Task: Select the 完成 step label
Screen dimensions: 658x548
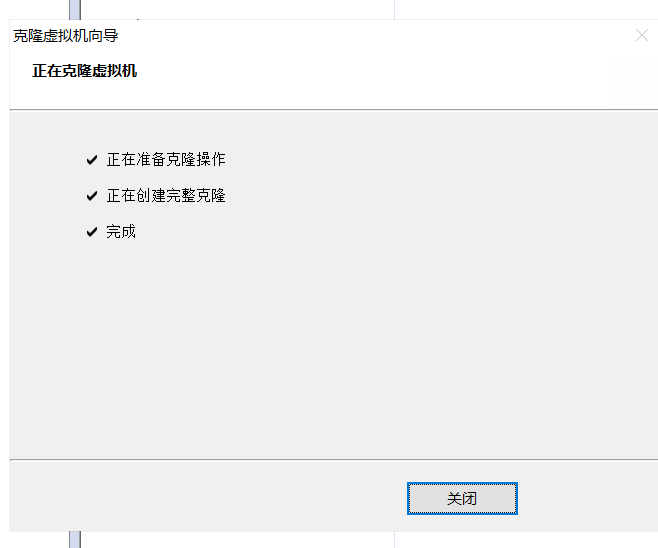Action: [121, 232]
